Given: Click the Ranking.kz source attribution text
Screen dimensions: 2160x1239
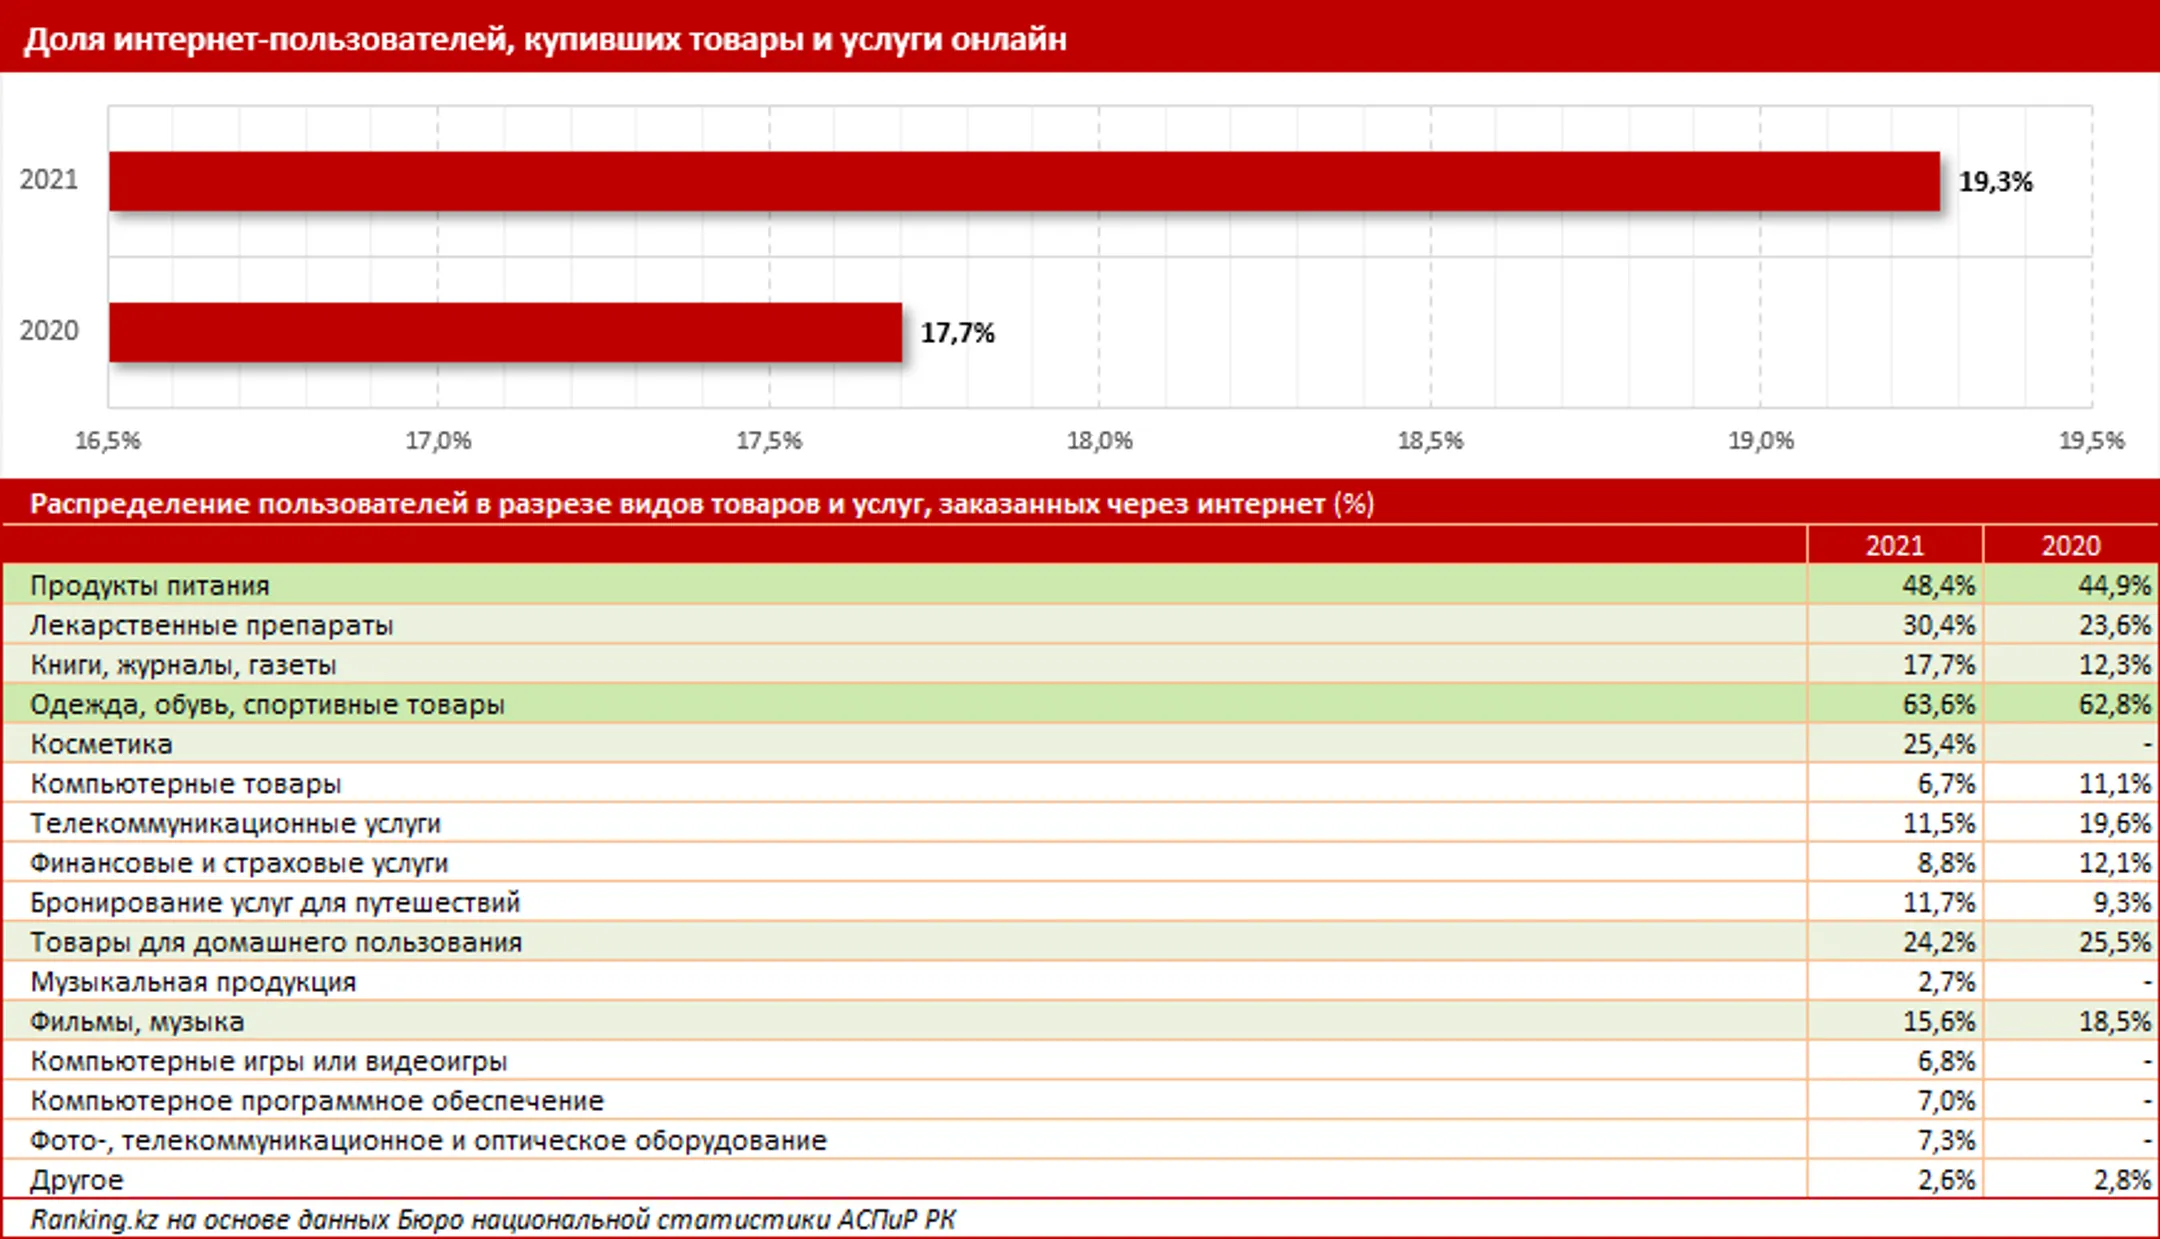Looking at the screenshot, I should click(x=495, y=1219).
